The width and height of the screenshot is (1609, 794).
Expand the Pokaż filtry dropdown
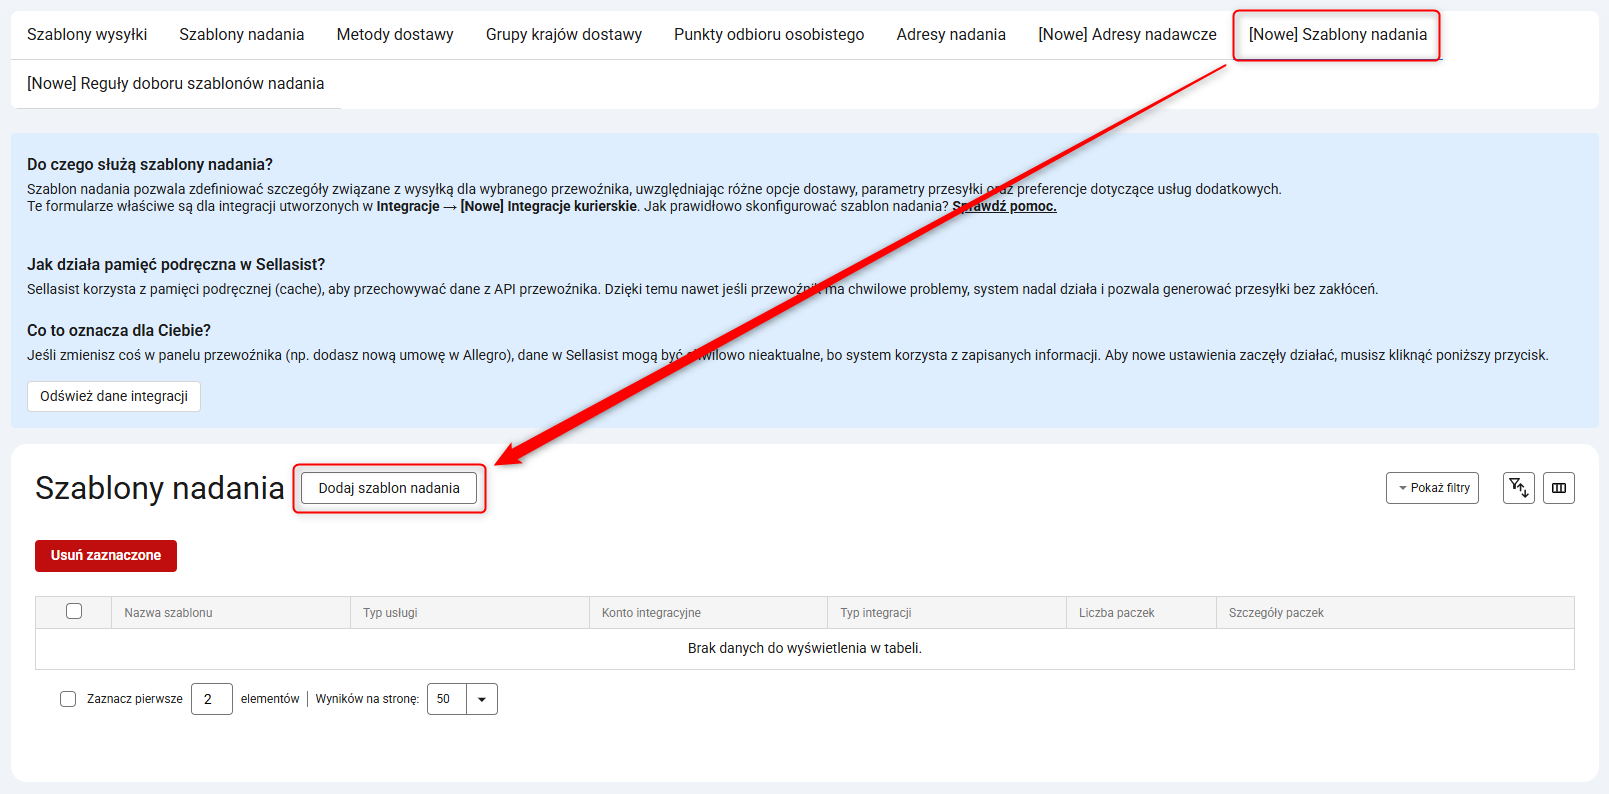pos(1432,488)
